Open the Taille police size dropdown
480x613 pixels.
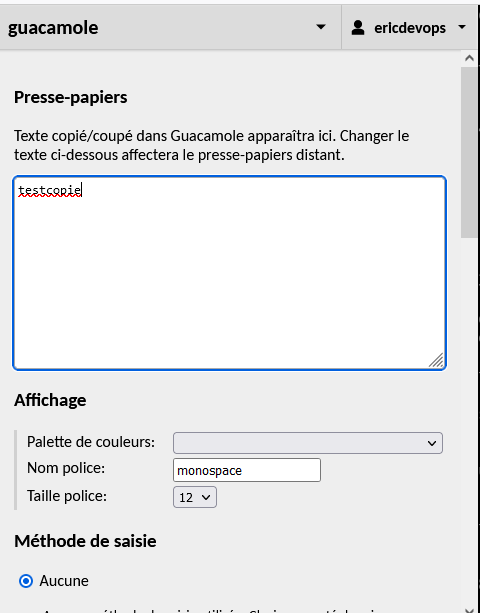point(195,497)
